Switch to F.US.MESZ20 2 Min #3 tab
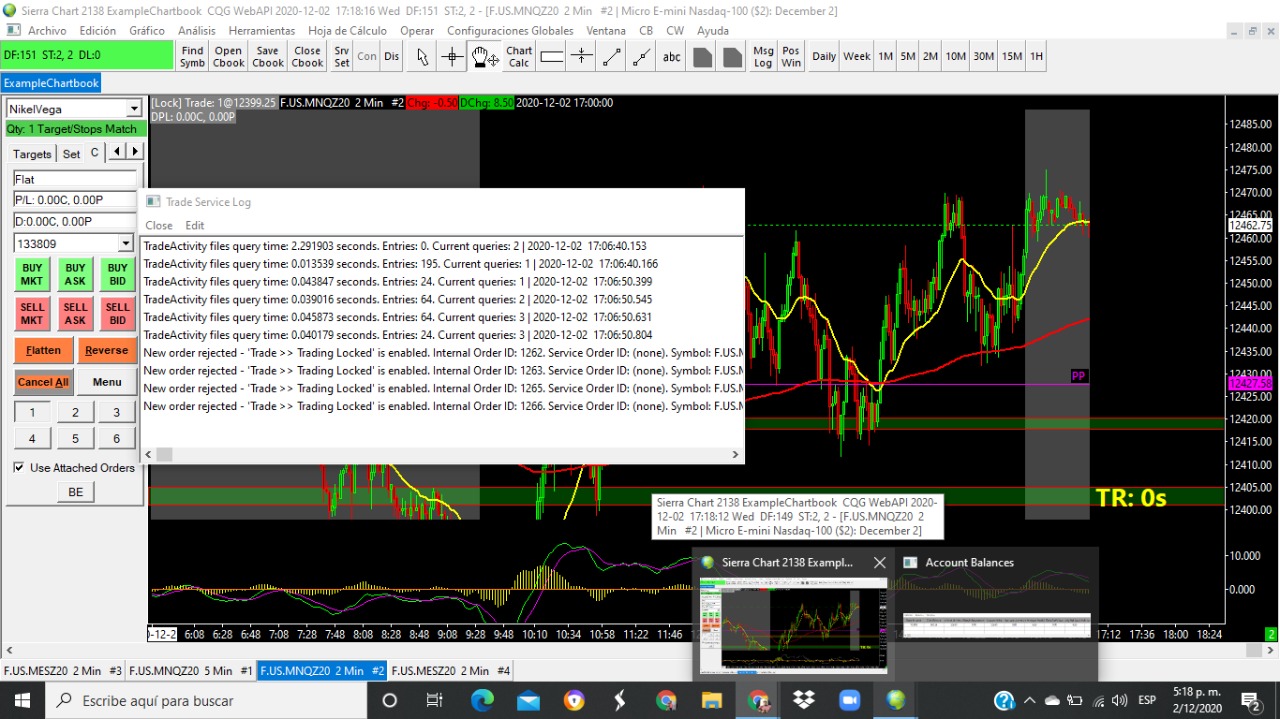The width and height of the screenshot is (1280, 719). coord(63,671)
